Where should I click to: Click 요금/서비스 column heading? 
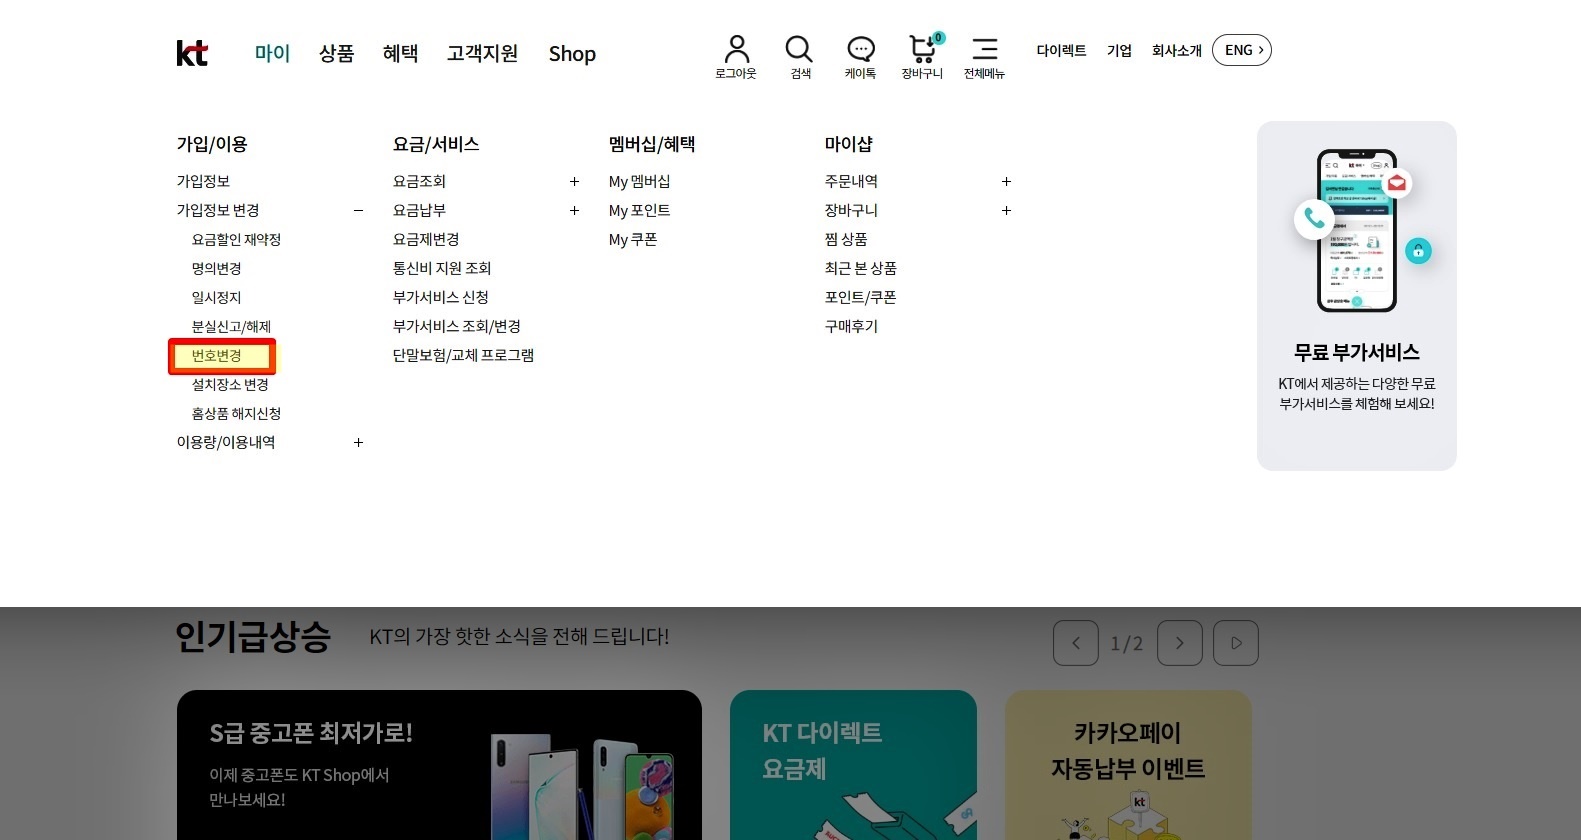pyautogui.click(x=436, y=144)
